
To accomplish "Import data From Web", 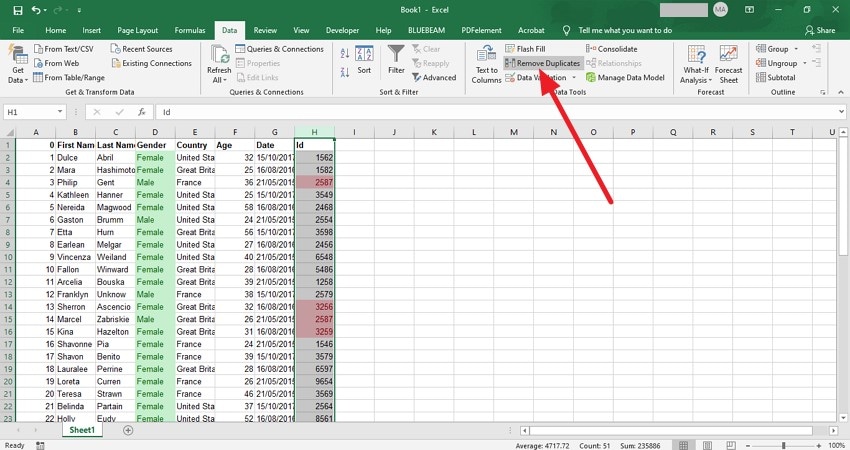I will (56, 63).
